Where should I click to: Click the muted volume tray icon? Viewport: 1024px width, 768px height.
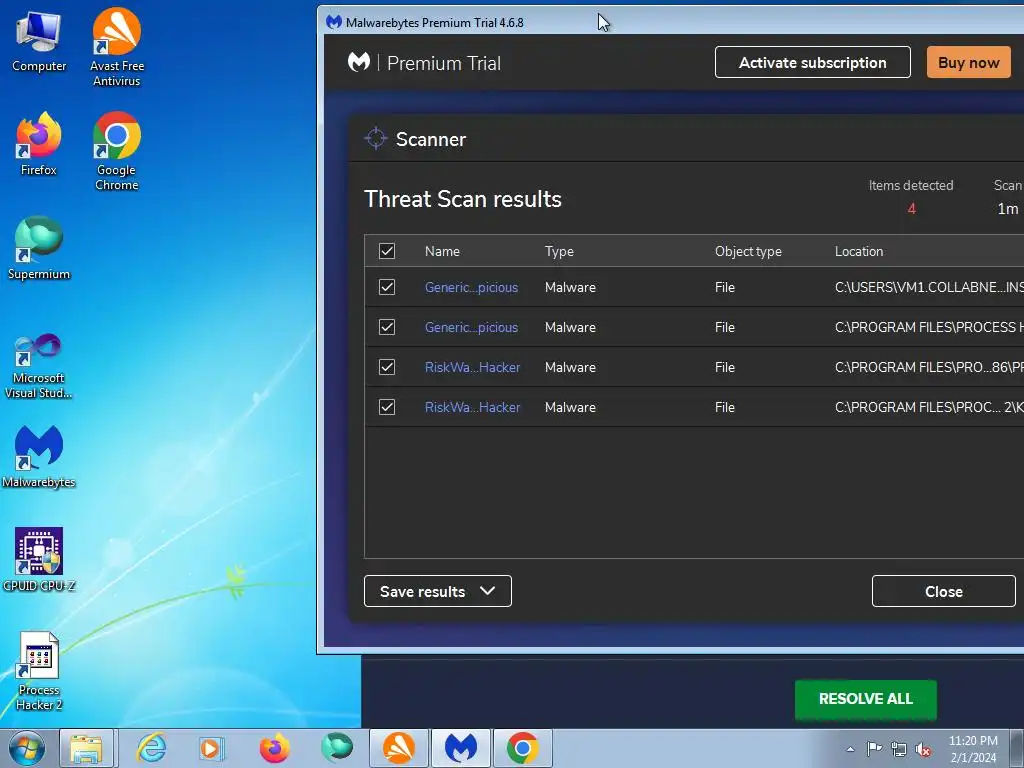click(x=923, y=749)
